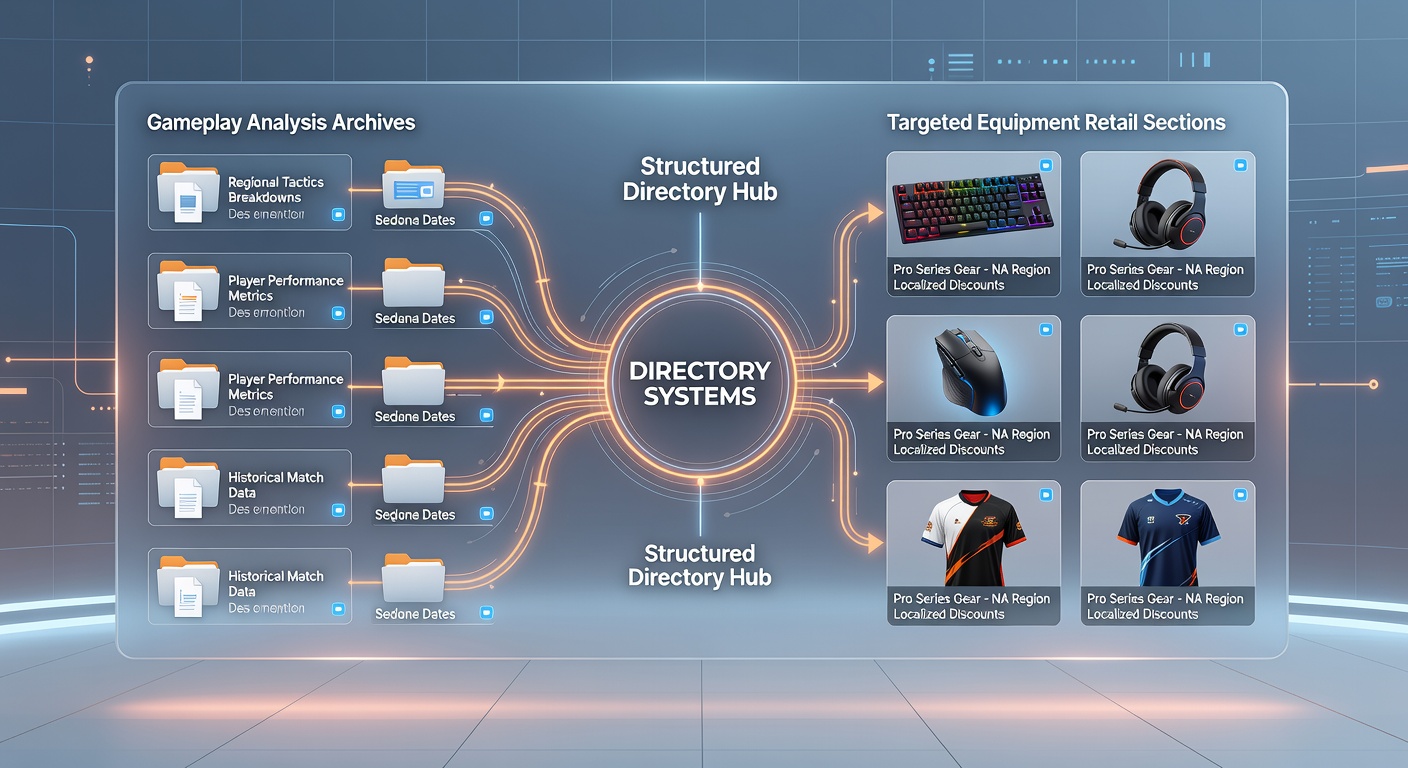Click the blue badge on the keyboard card
Screen dimensions: 1408x768
(1047, 164)
